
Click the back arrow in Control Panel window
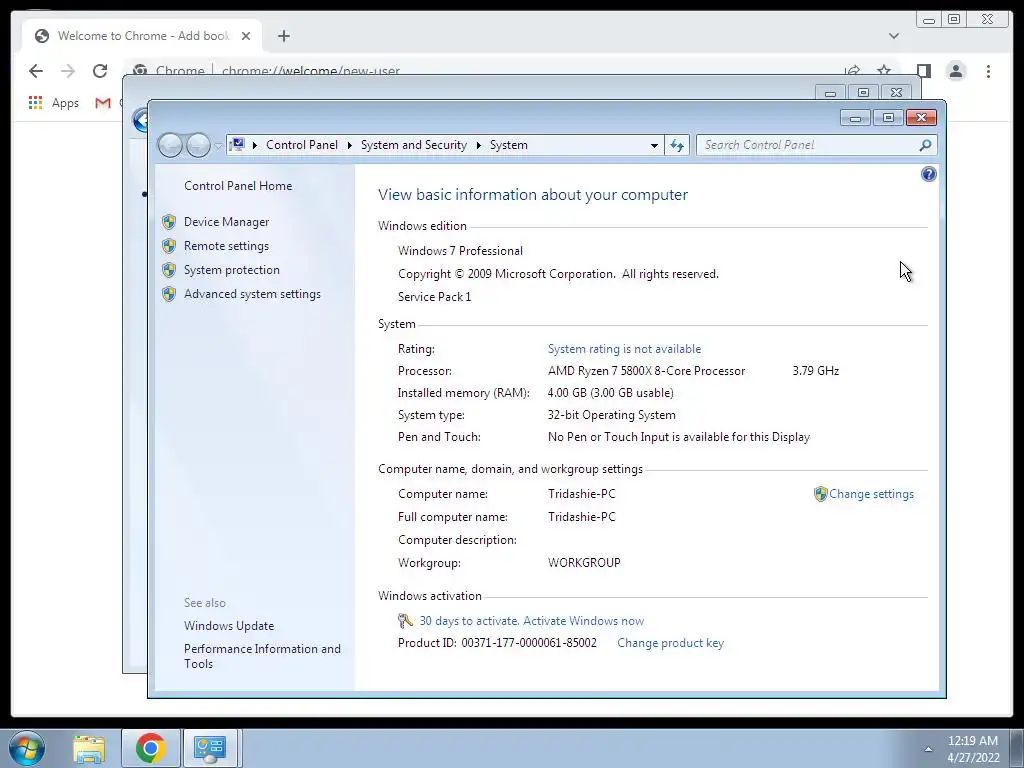[x=170, y=145]
